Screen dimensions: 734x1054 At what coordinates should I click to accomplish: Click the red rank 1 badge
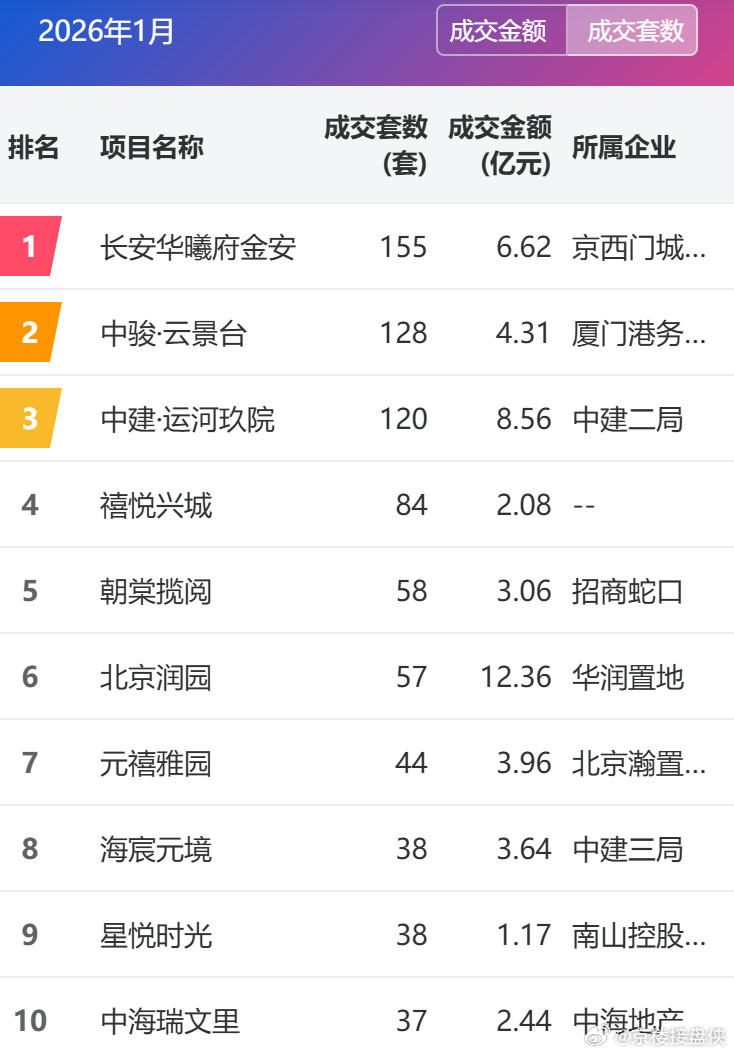click(28, 247)
